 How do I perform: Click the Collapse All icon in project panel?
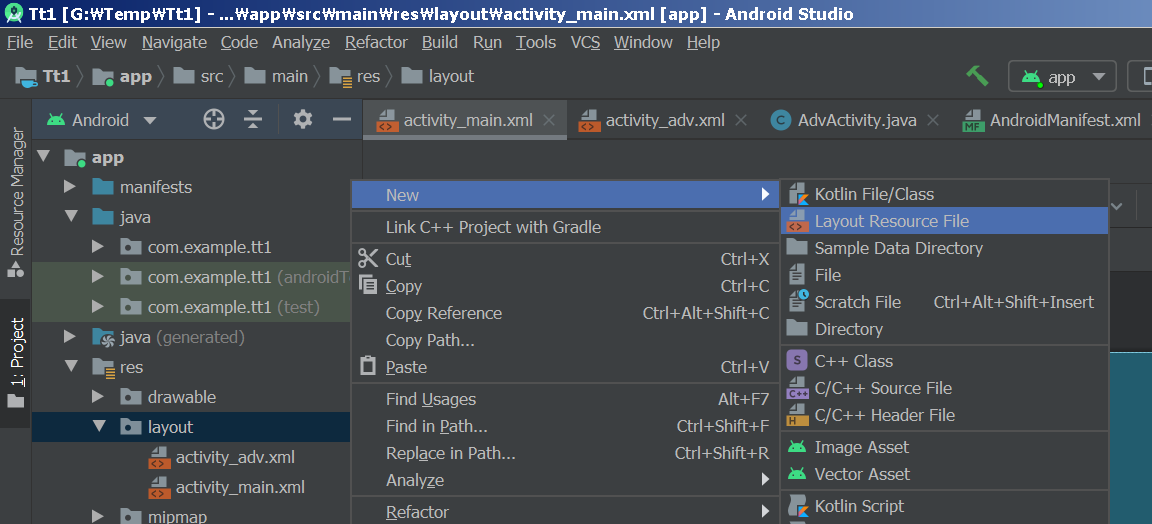(253, 120)
